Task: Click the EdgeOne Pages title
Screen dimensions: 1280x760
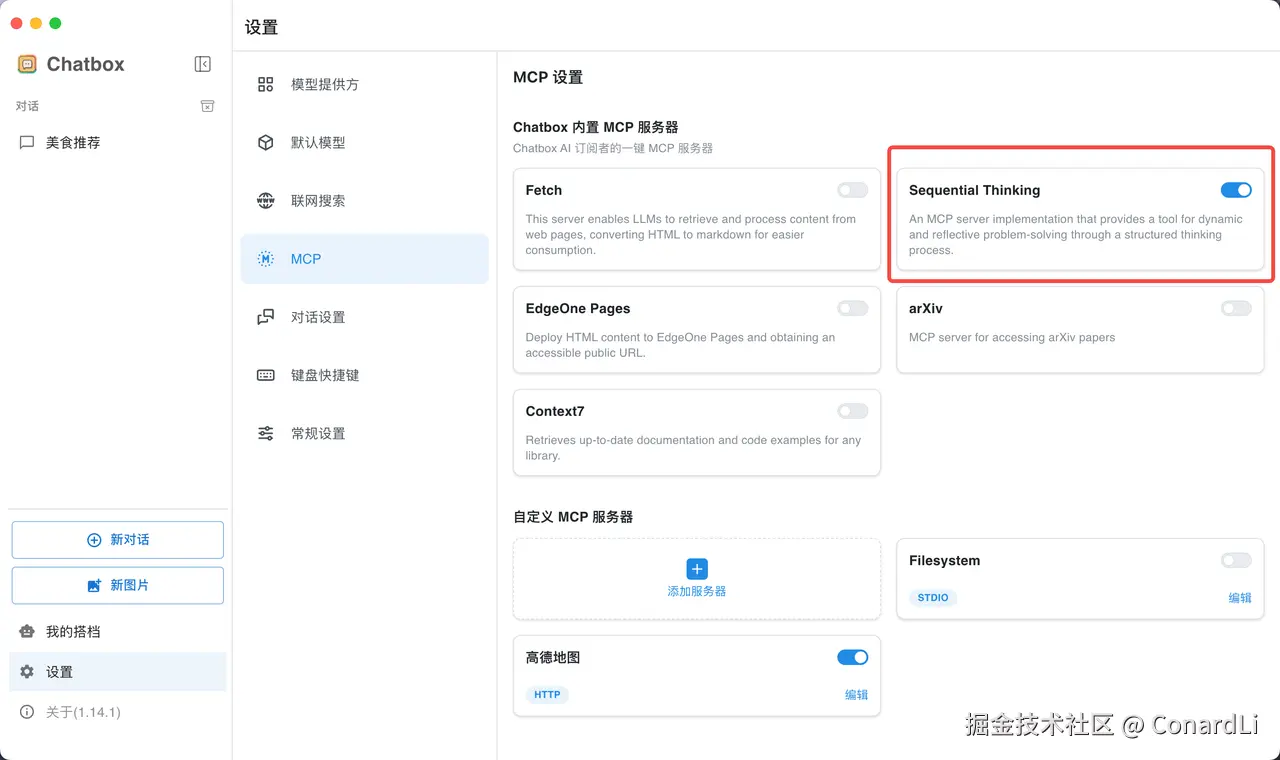Action: tap(578, 308)
